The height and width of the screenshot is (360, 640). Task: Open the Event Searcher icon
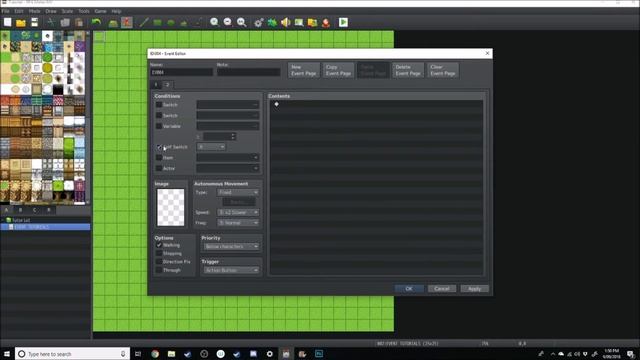point(299,22)
